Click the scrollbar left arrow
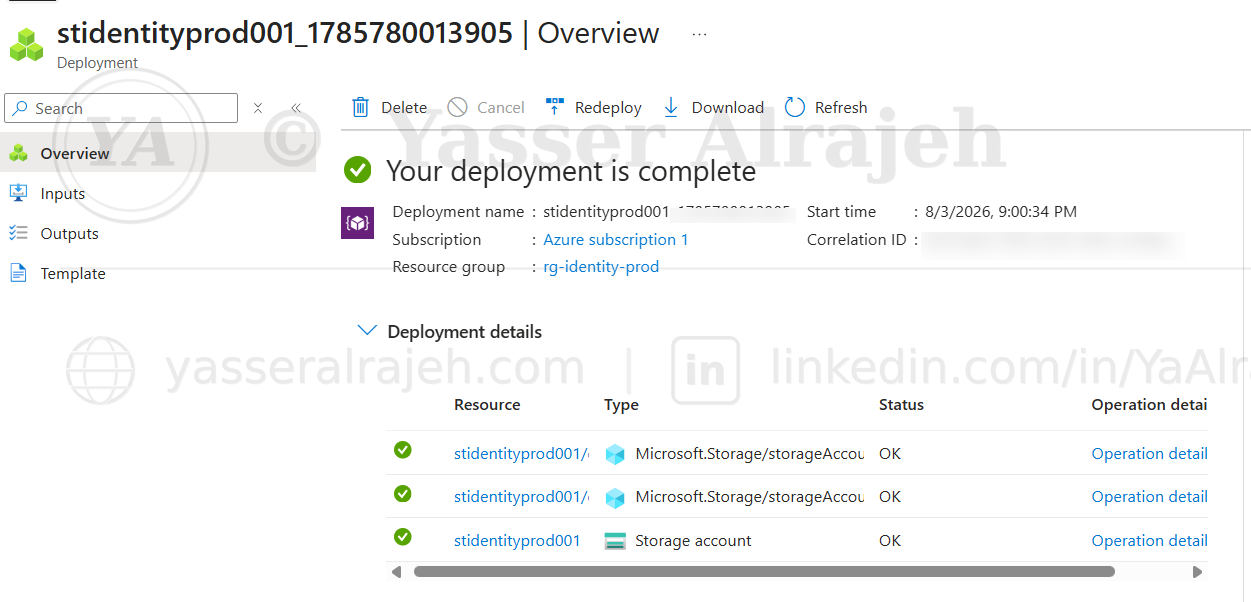Screen dimensions: 1251x602 pos(396,572)
